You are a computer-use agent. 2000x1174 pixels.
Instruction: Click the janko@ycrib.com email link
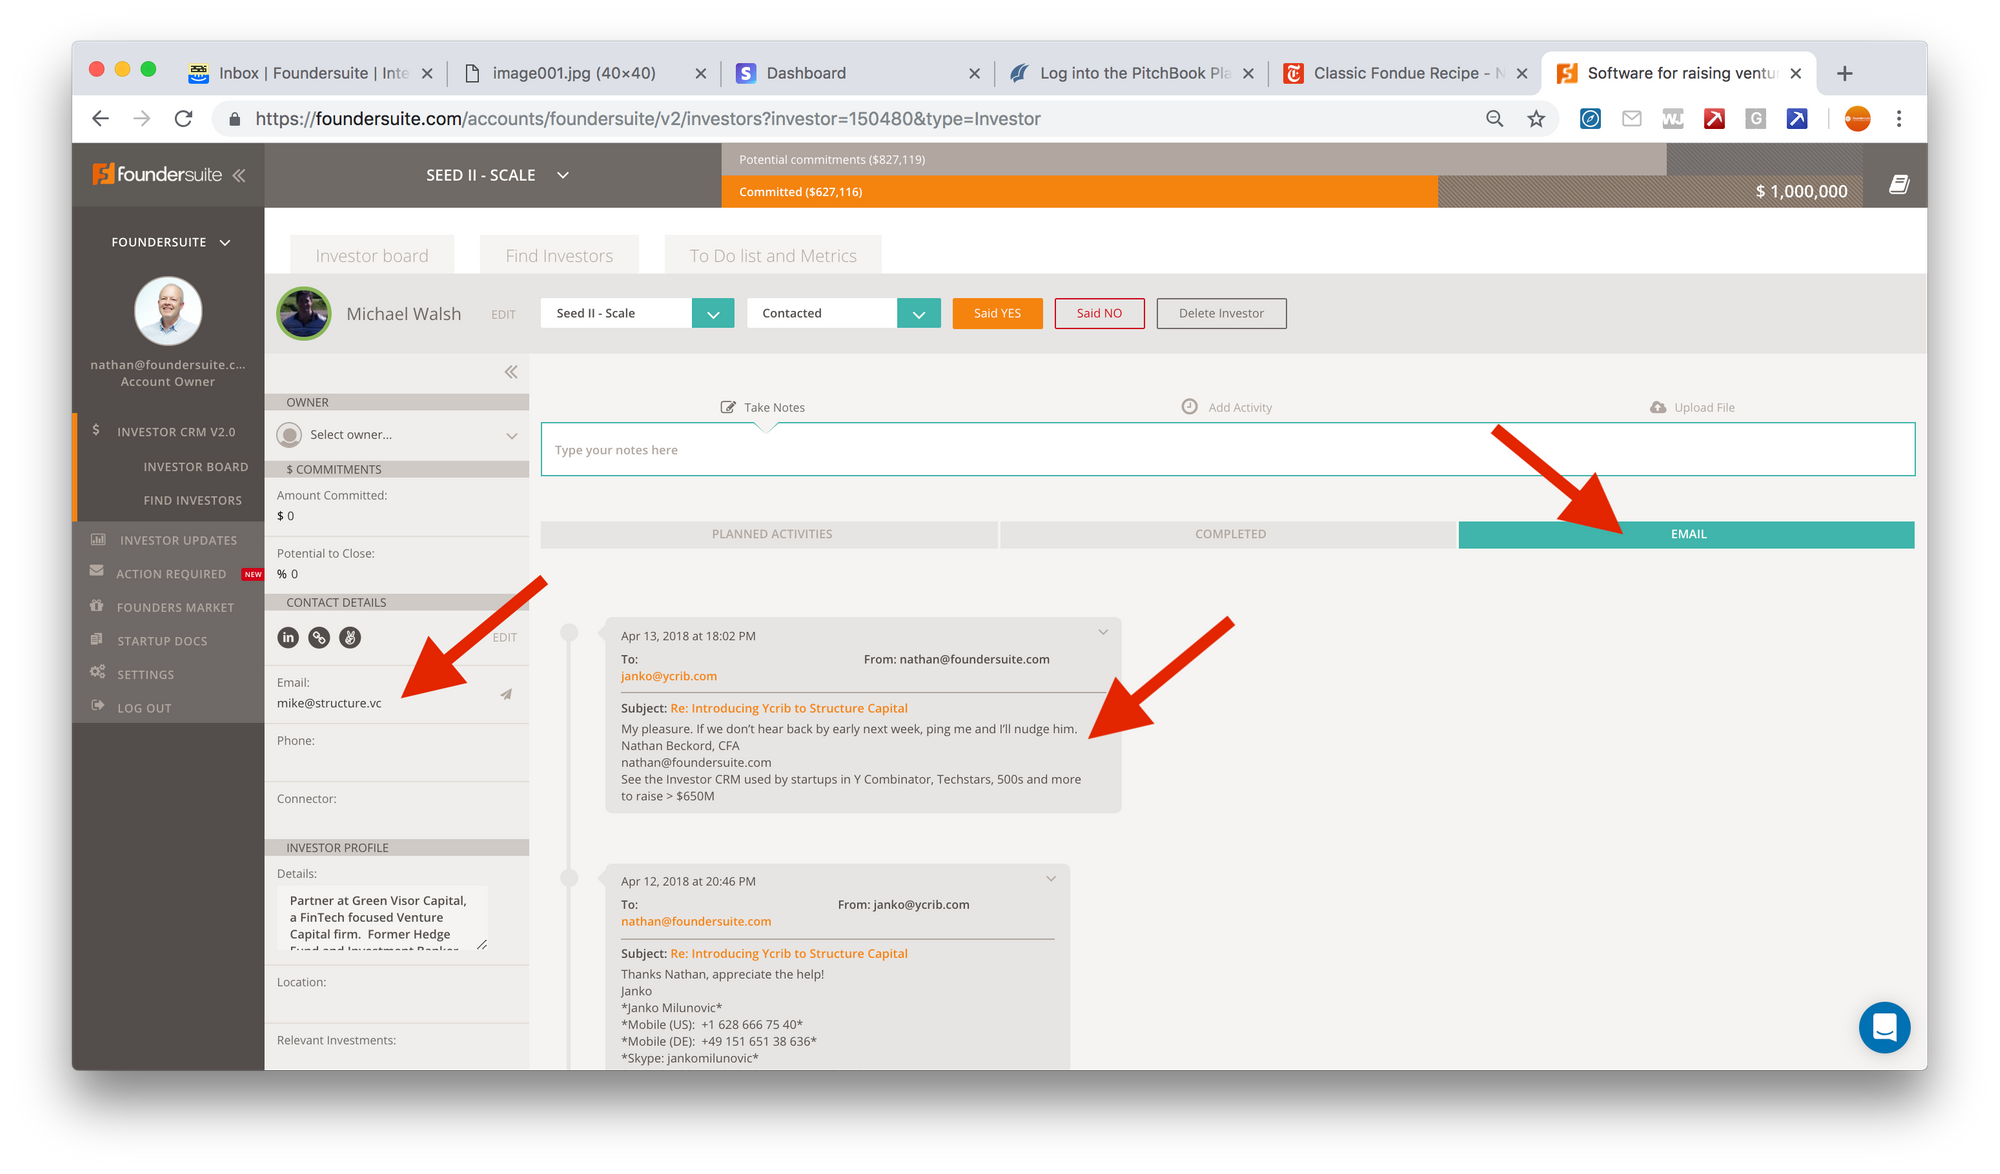[x=668, y=676]
